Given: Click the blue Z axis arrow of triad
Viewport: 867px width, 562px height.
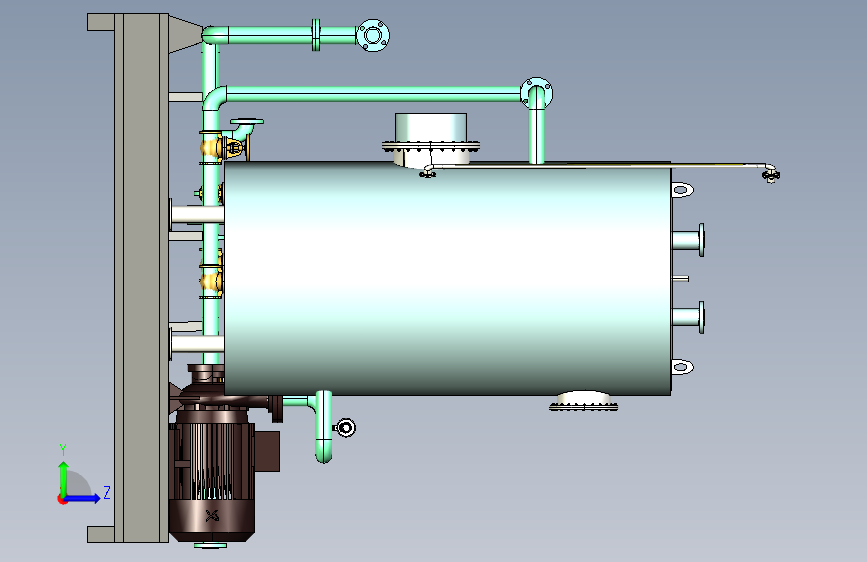Looking at the screenshot, I should pyautogui.click(x=82, y=498).
